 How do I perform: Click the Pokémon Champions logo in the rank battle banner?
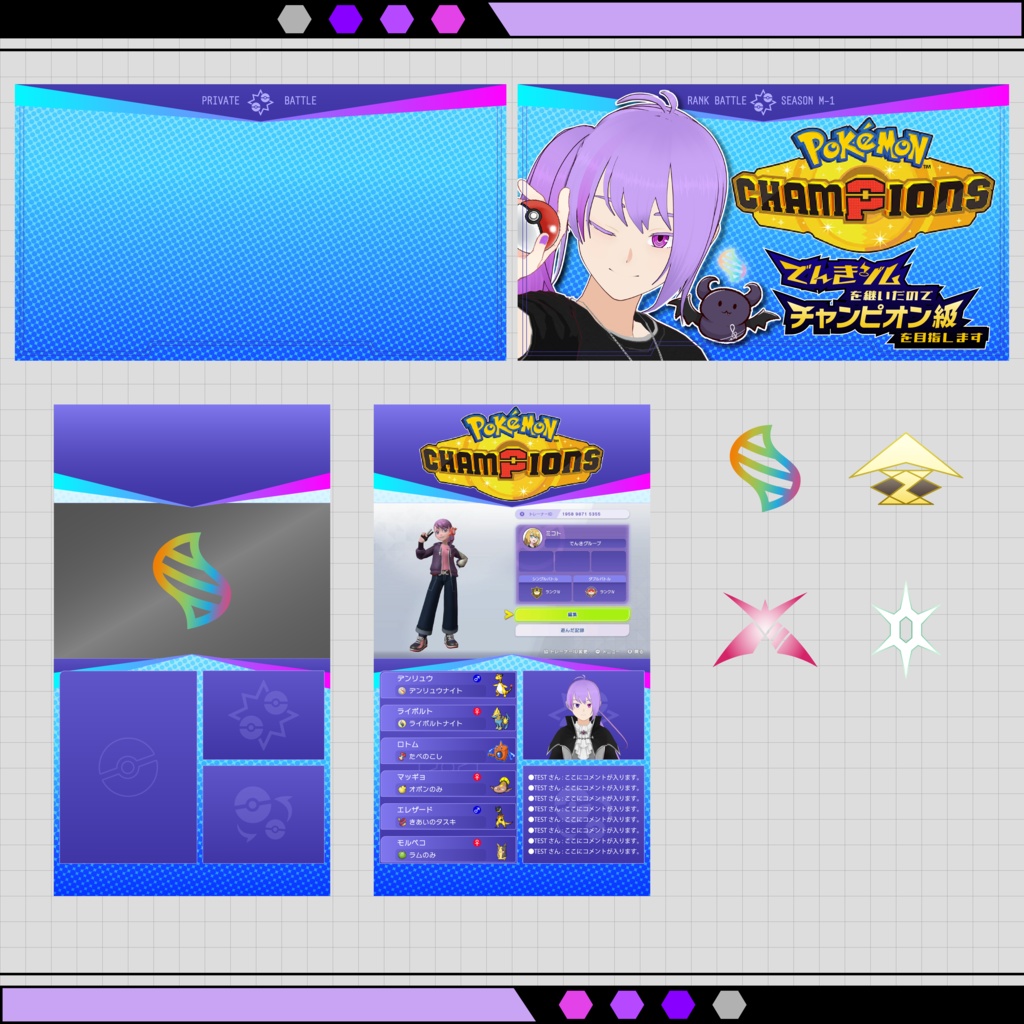(x=863, y=184)
